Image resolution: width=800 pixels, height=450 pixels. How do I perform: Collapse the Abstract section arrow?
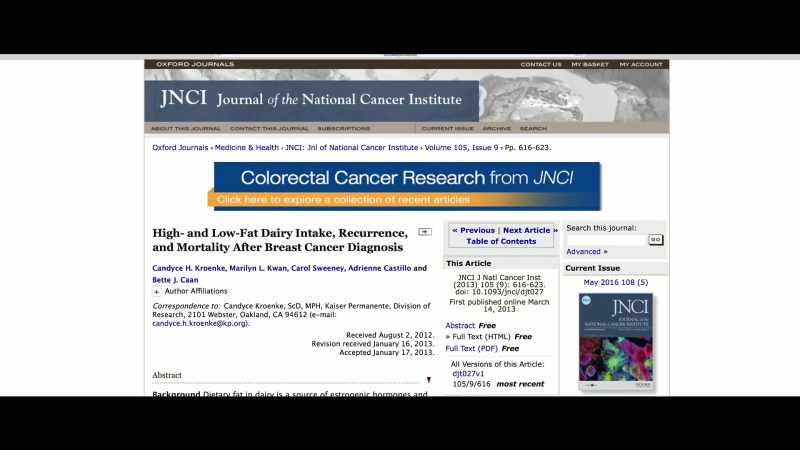(x=429, y=380)
